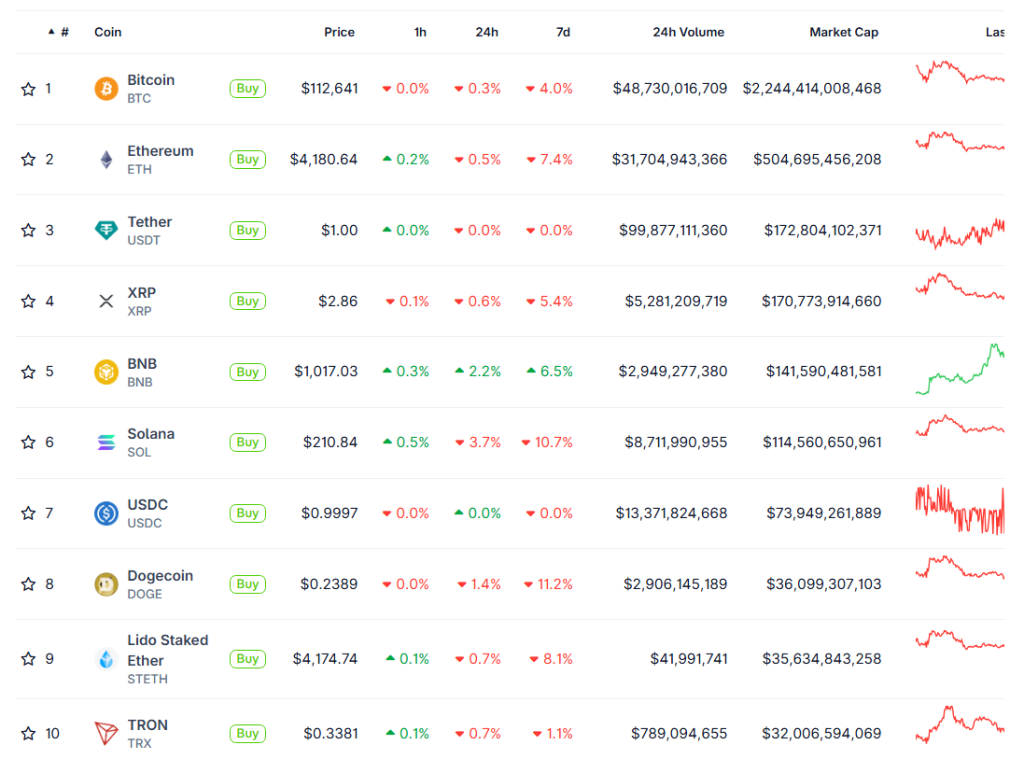This screenshot has height=759, width=1024.
Task: Sort by the Price column header
Action: click(x=339, y=32)
